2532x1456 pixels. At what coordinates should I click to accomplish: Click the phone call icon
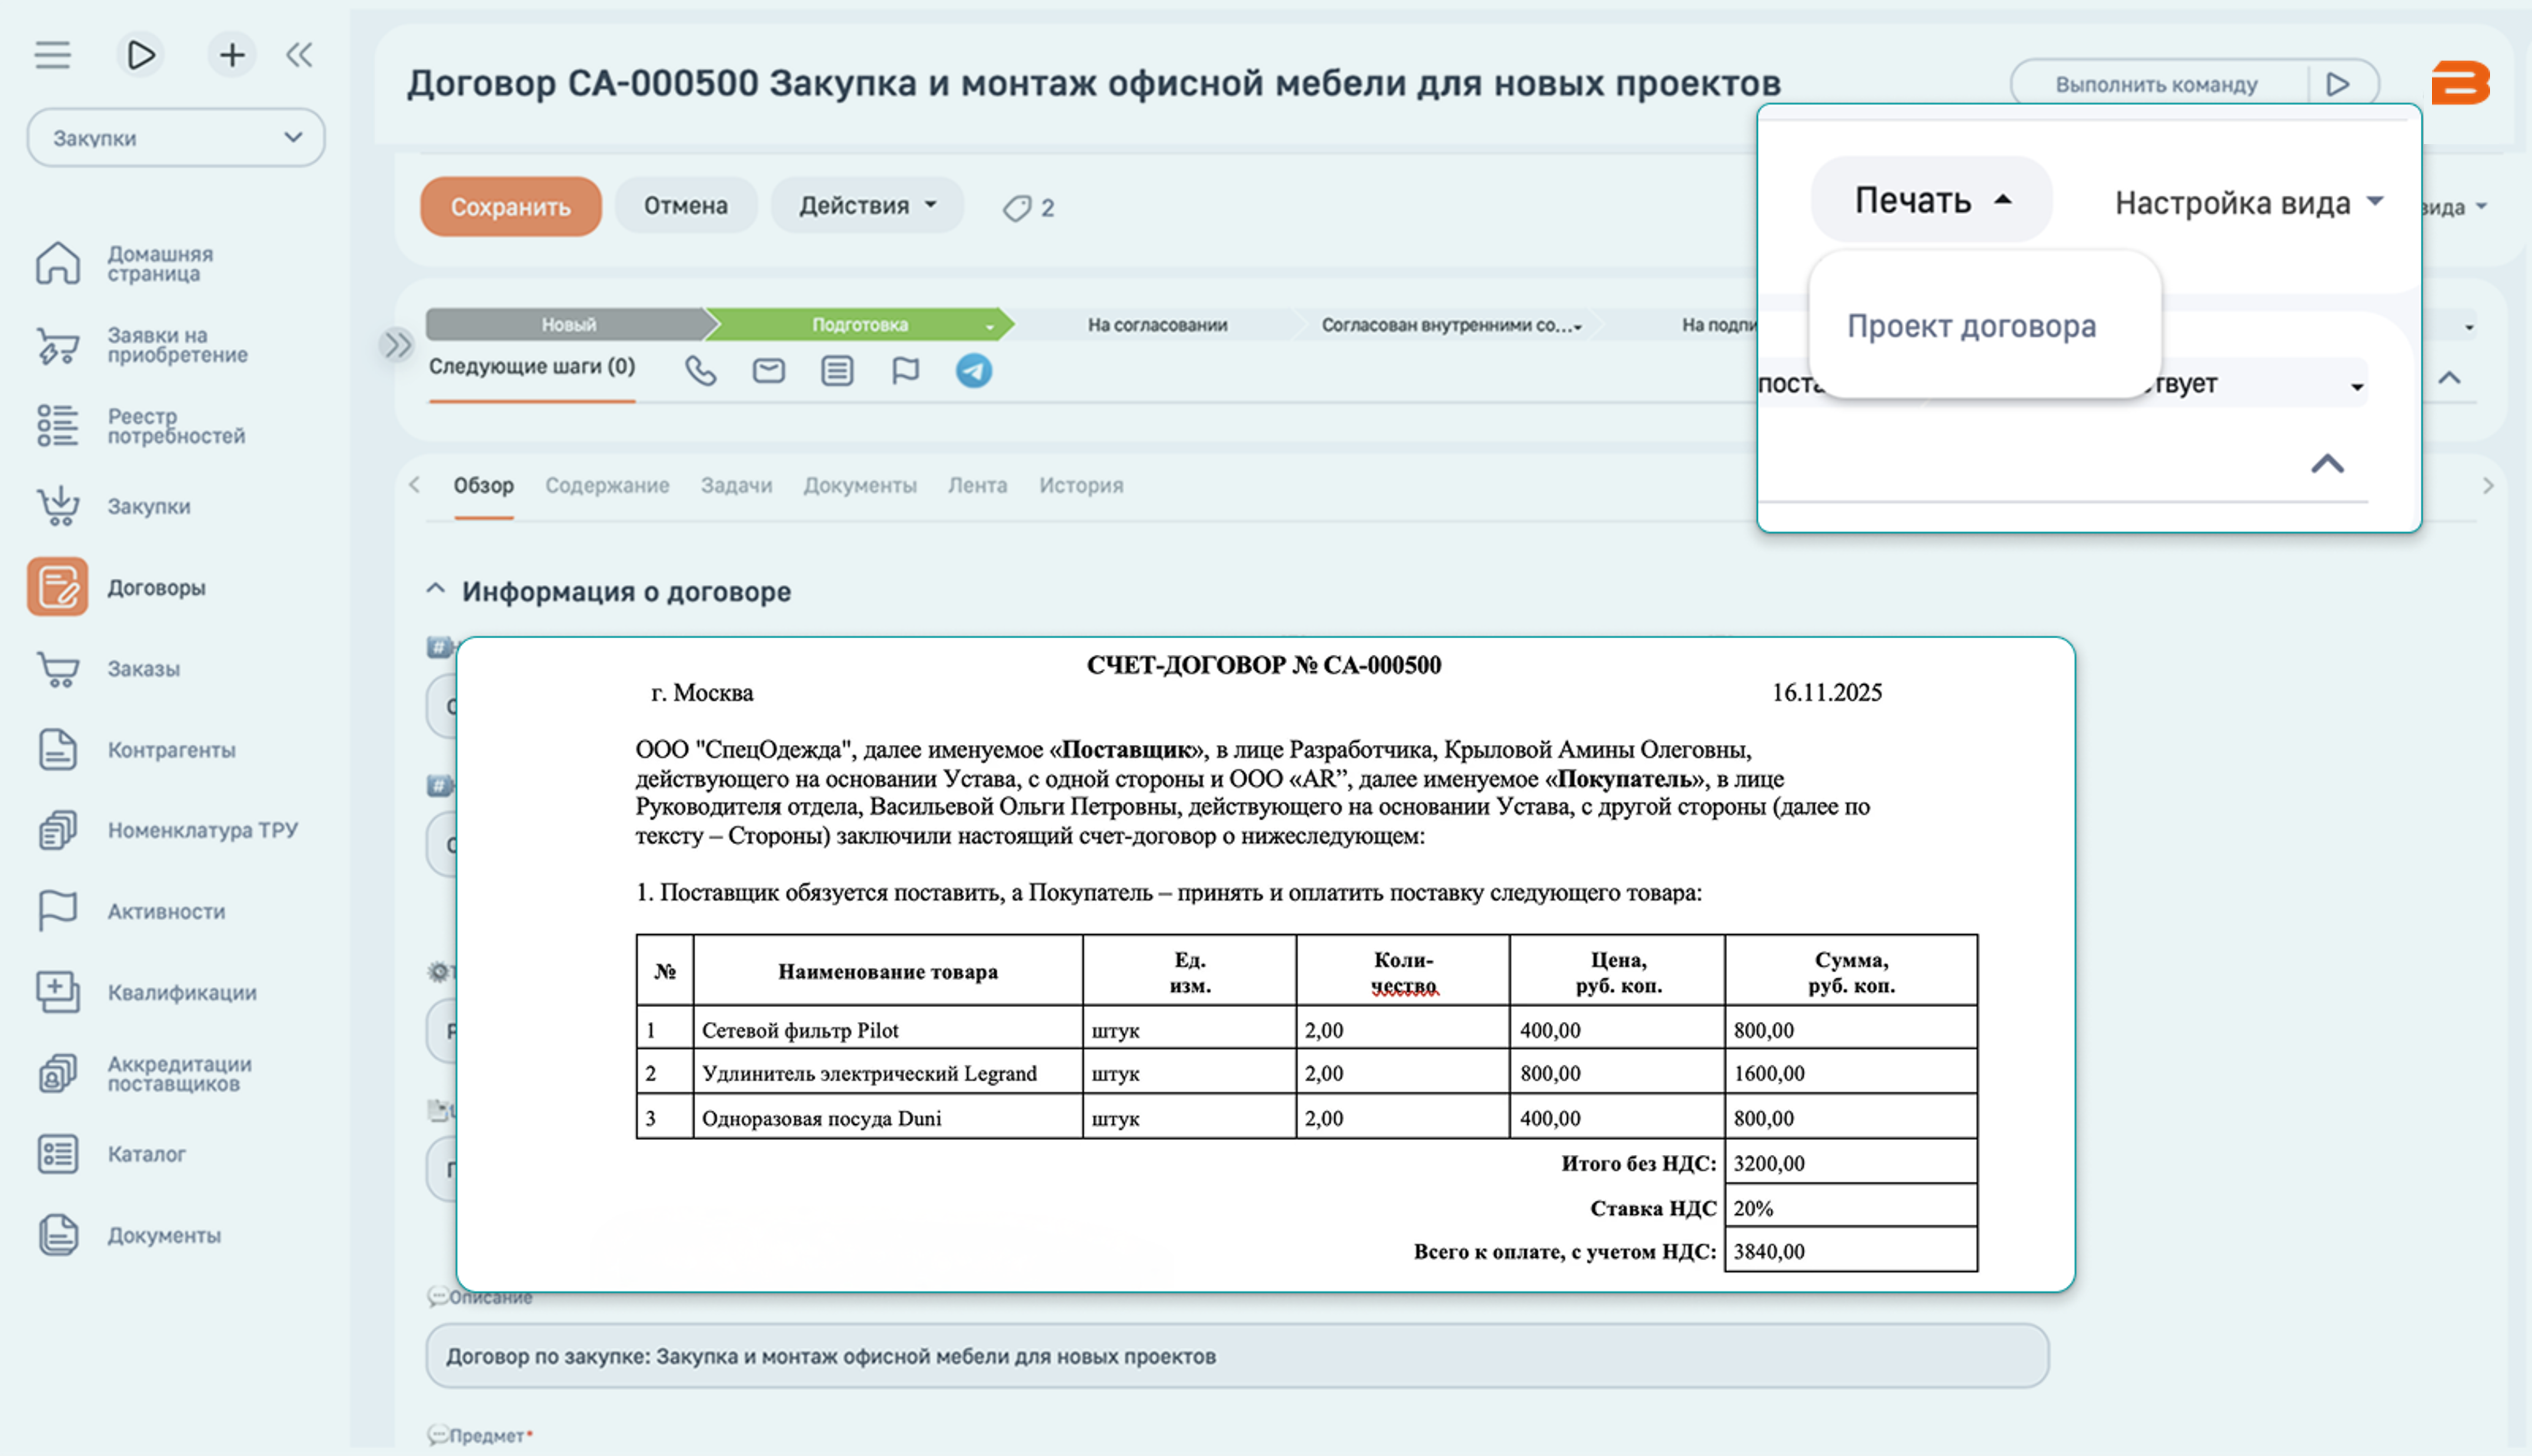[700, 371]
